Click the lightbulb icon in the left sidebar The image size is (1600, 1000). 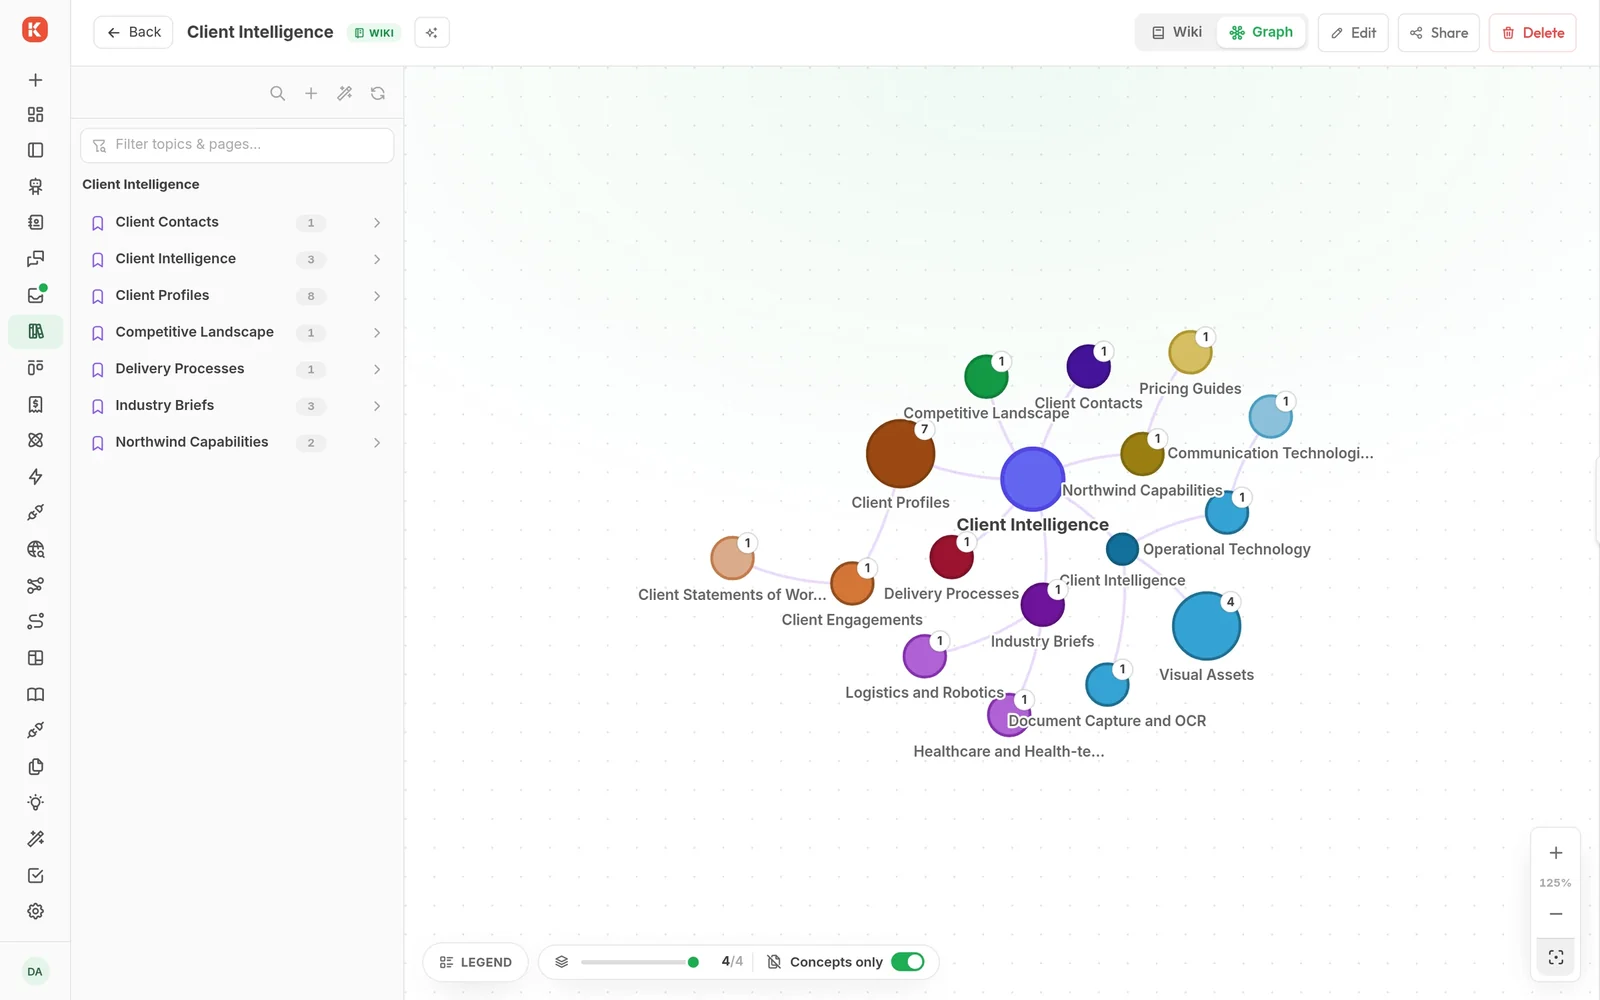(35, 803)
